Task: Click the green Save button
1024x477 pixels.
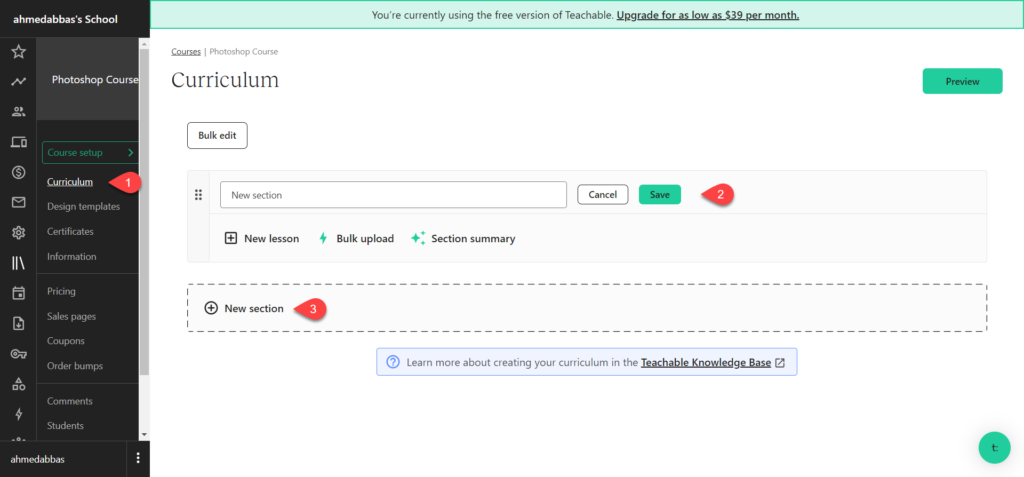Action: tap(659, 195)
